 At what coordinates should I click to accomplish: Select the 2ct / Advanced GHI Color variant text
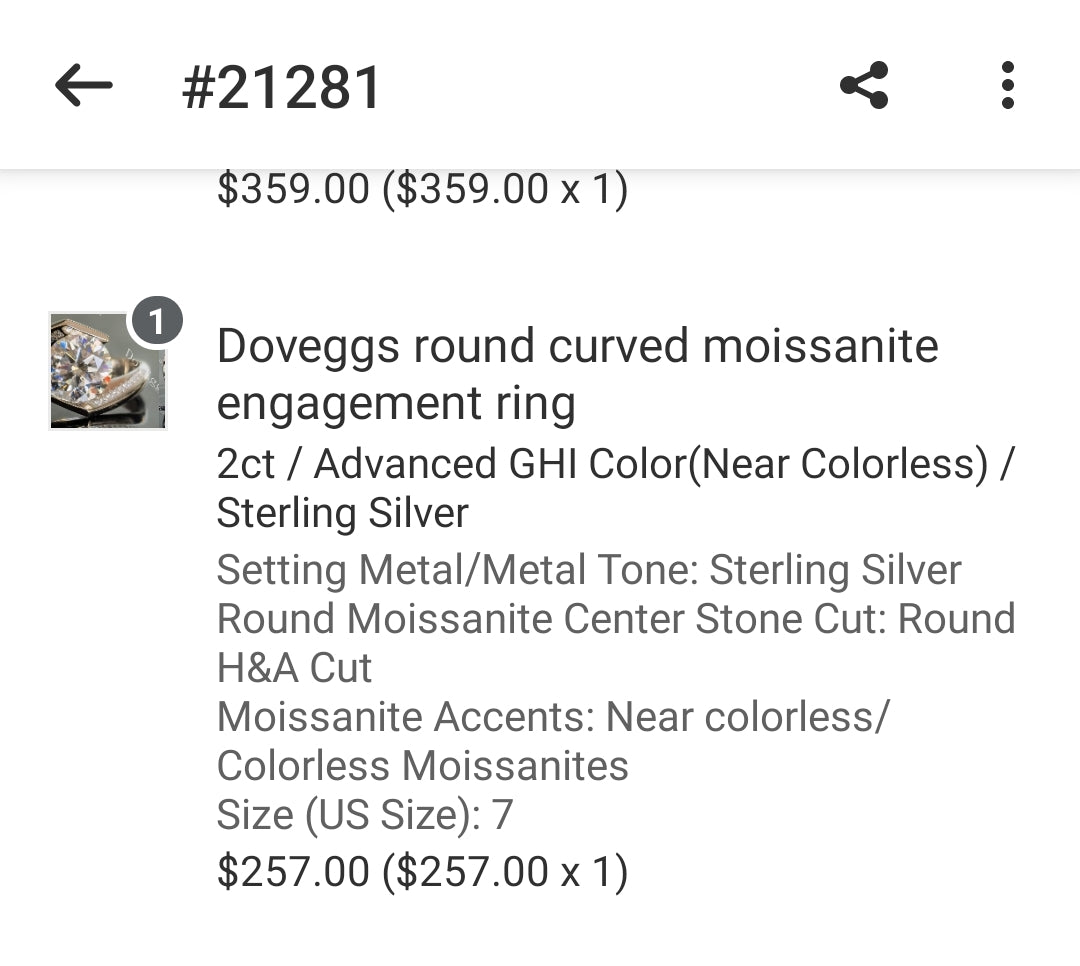point(450,464)
